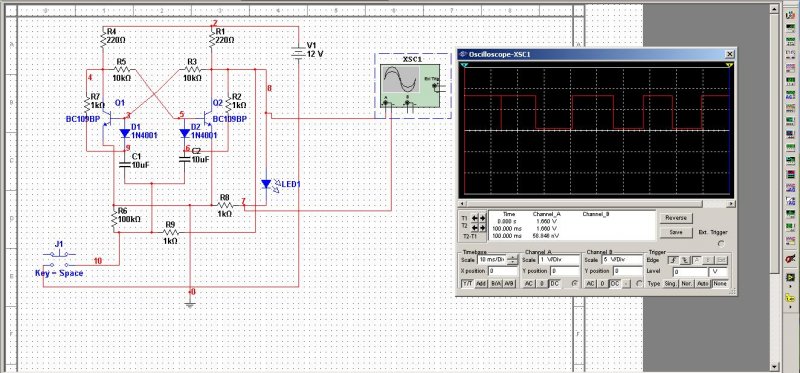Click the oscilloscope horizontal scrollbar
This screenshot has width=800, height=373.
(x=596, y=204)
